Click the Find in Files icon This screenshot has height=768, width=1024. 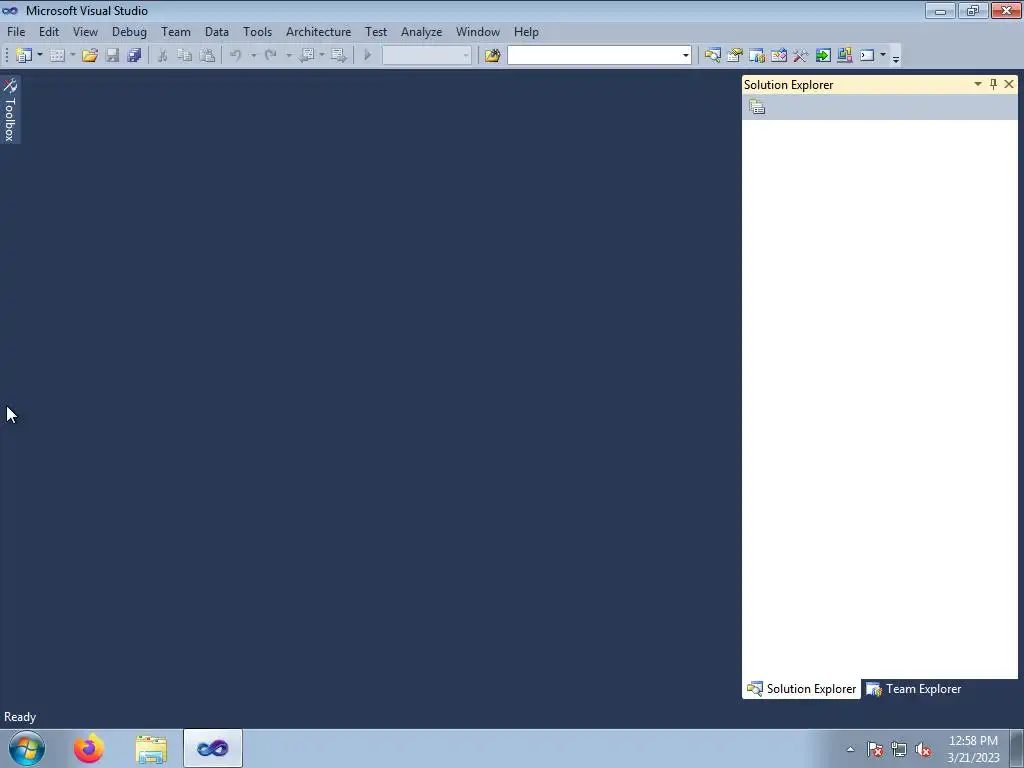(x=492, y=56)
